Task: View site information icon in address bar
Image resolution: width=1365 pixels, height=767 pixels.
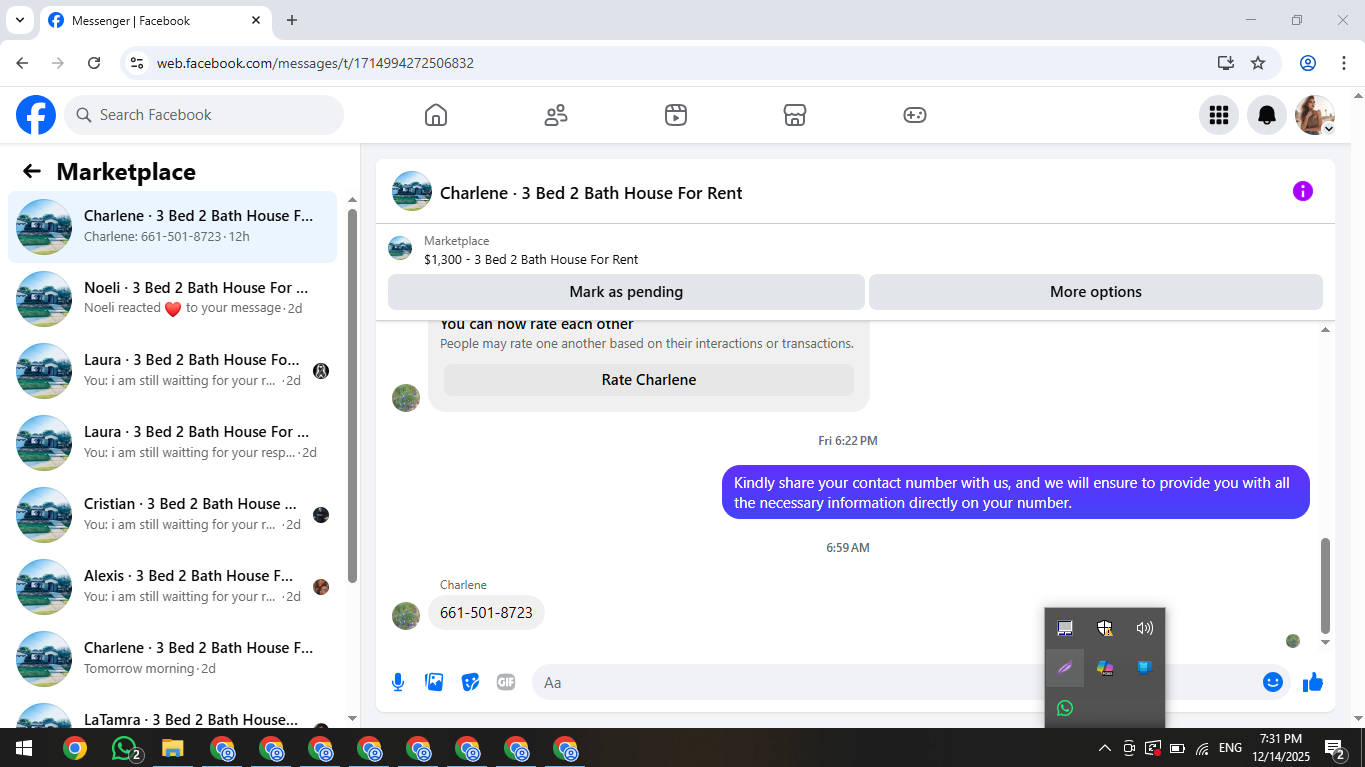Action: [x=138, y=63]
